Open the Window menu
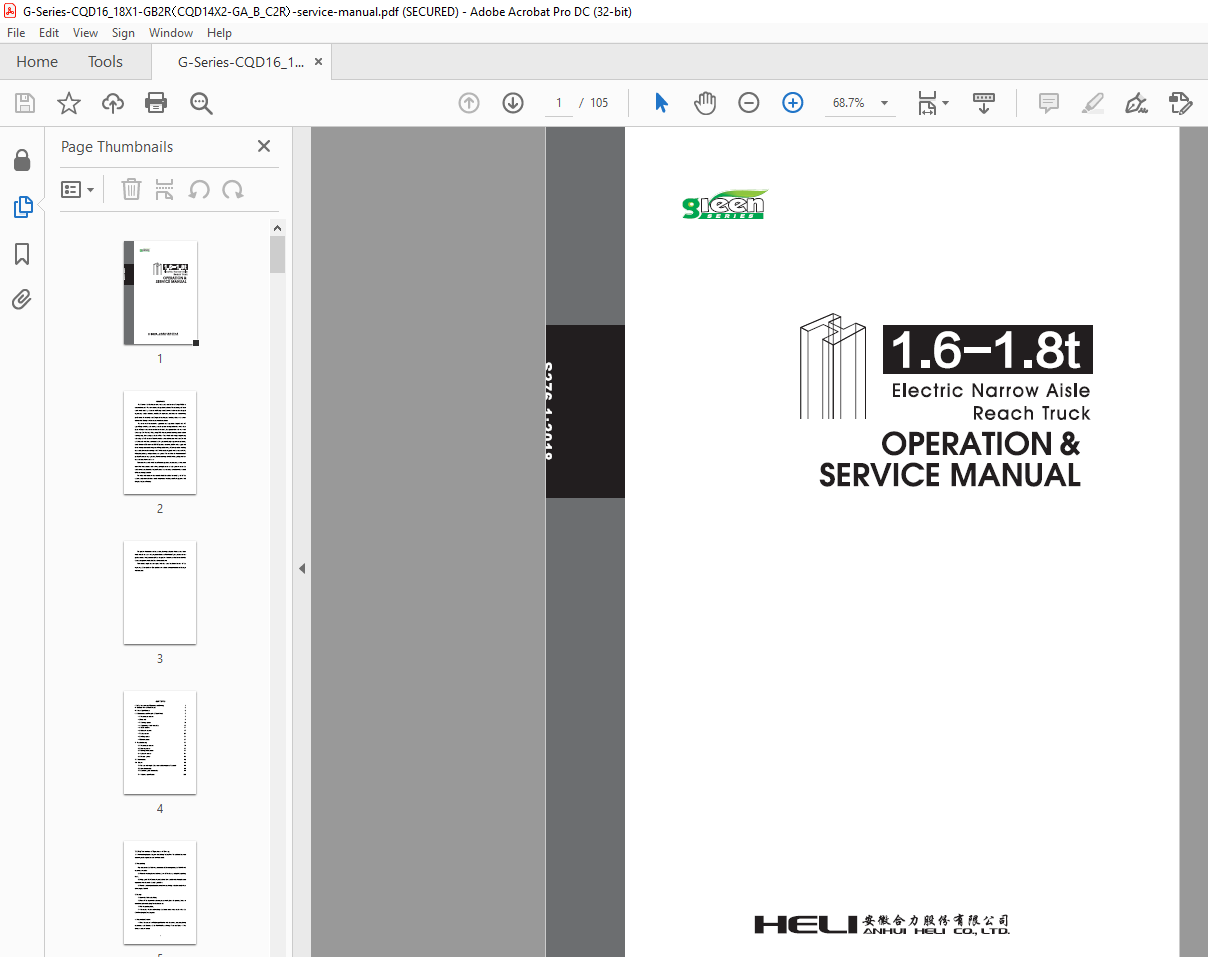The image size is (1208, 957). pos(171,33)
